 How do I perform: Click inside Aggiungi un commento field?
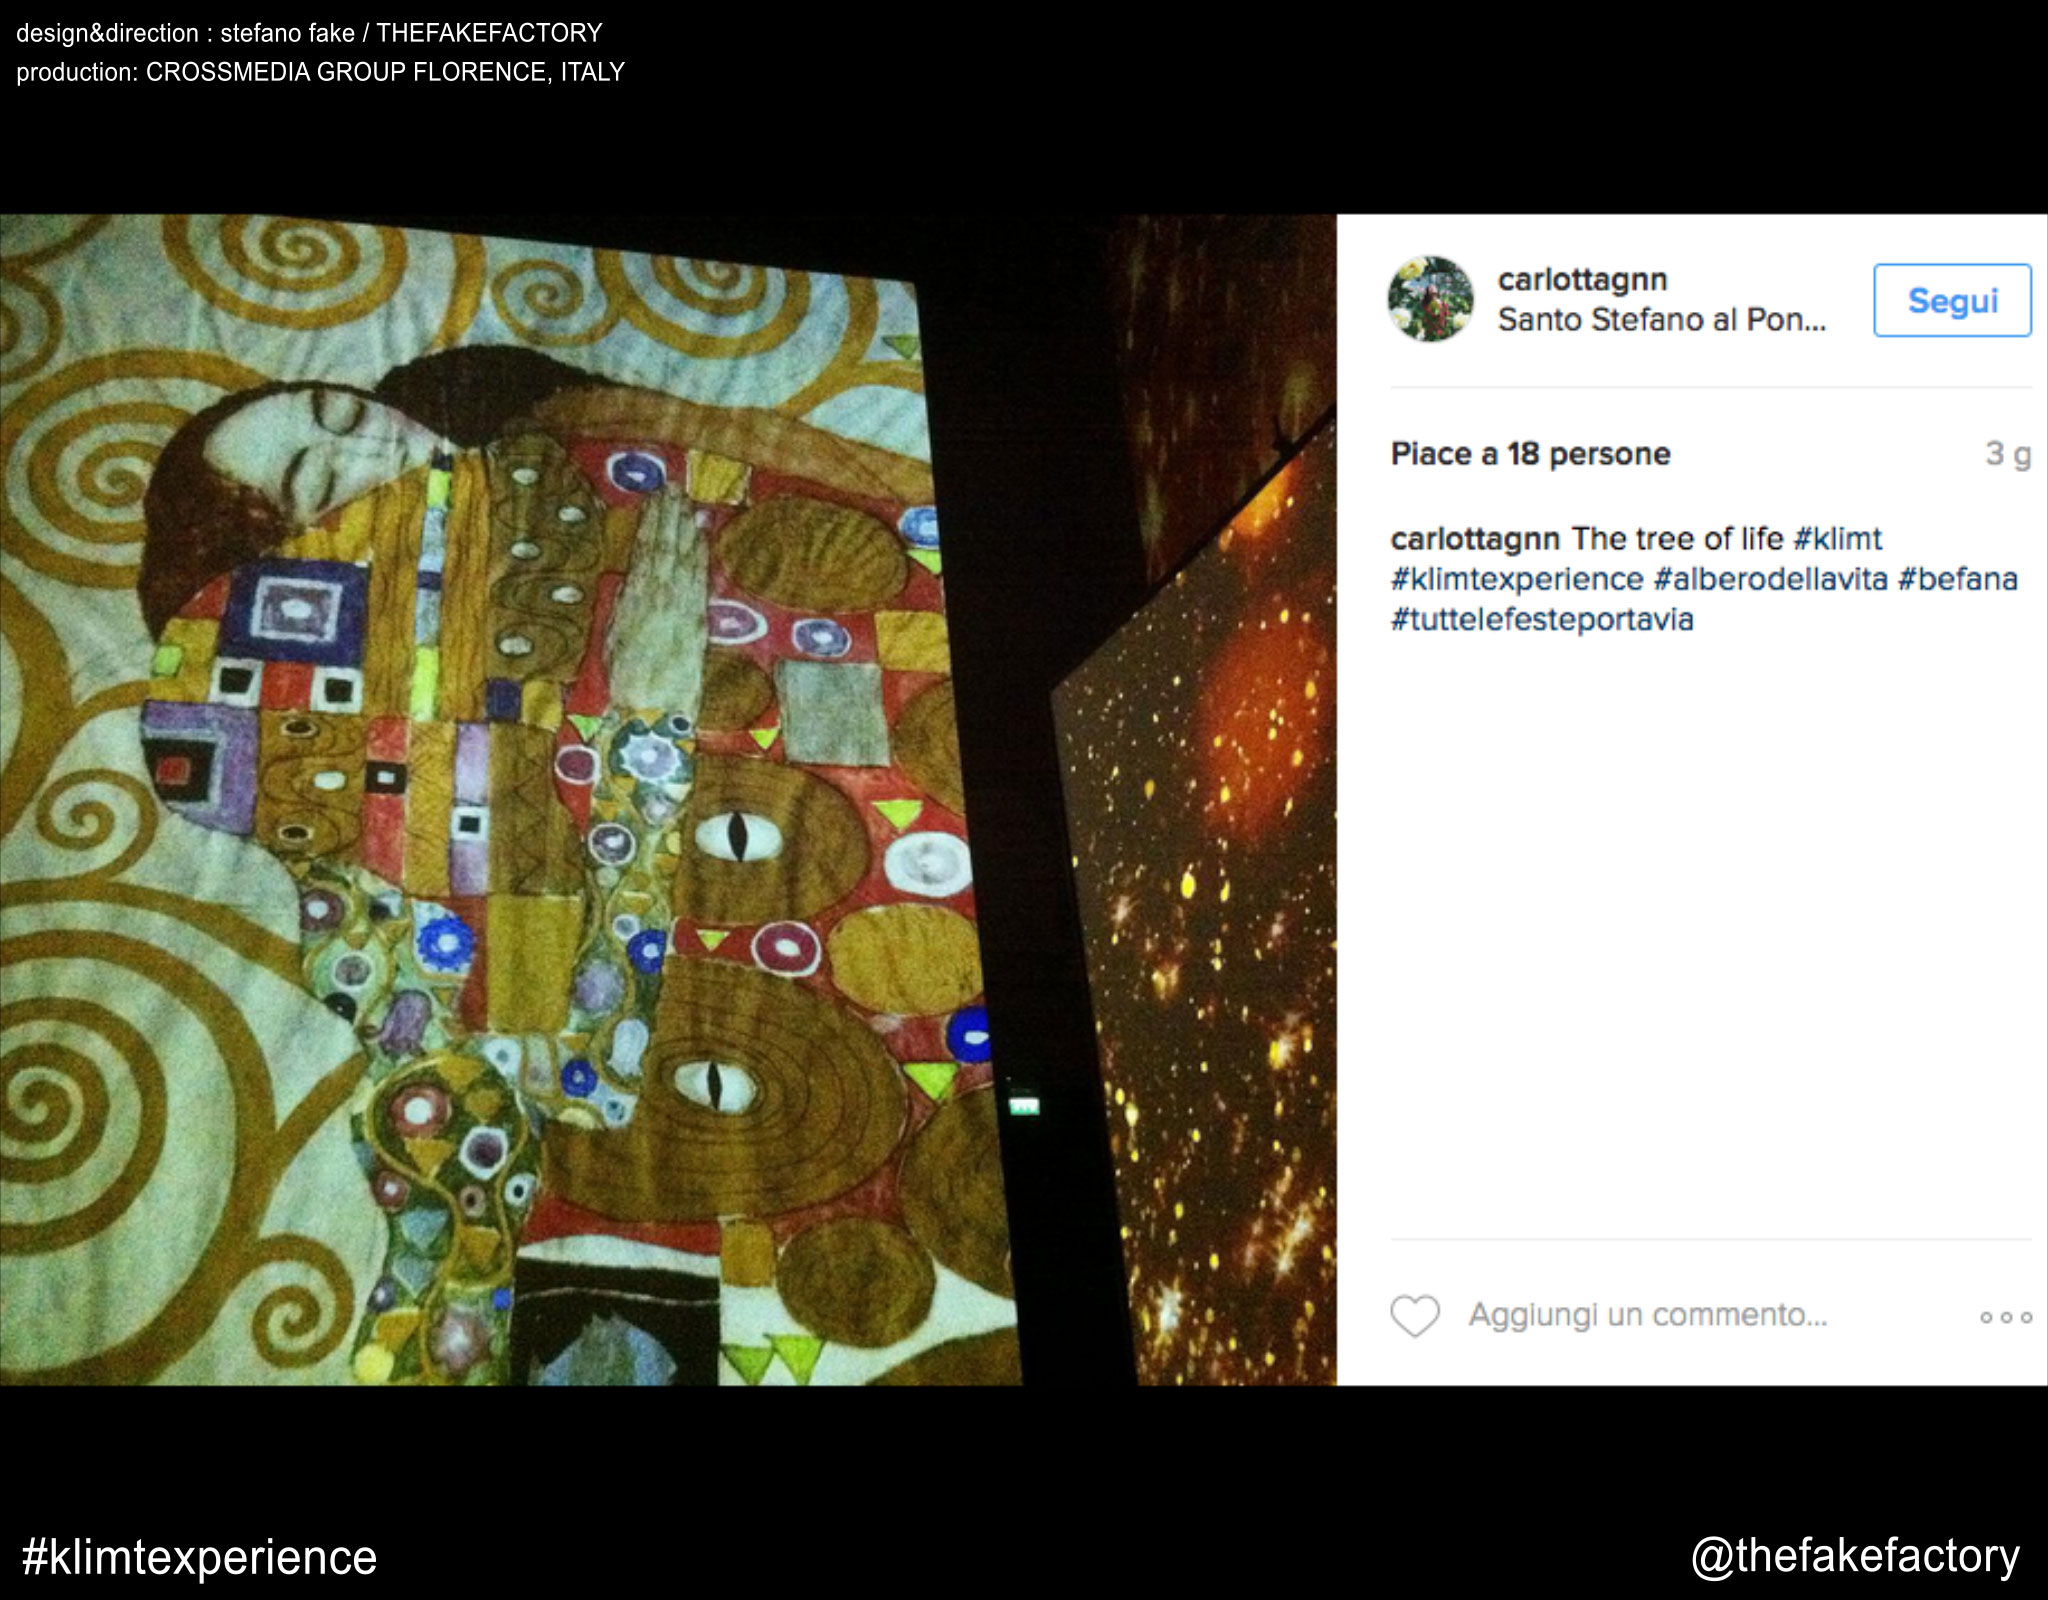[1647, 1315]
